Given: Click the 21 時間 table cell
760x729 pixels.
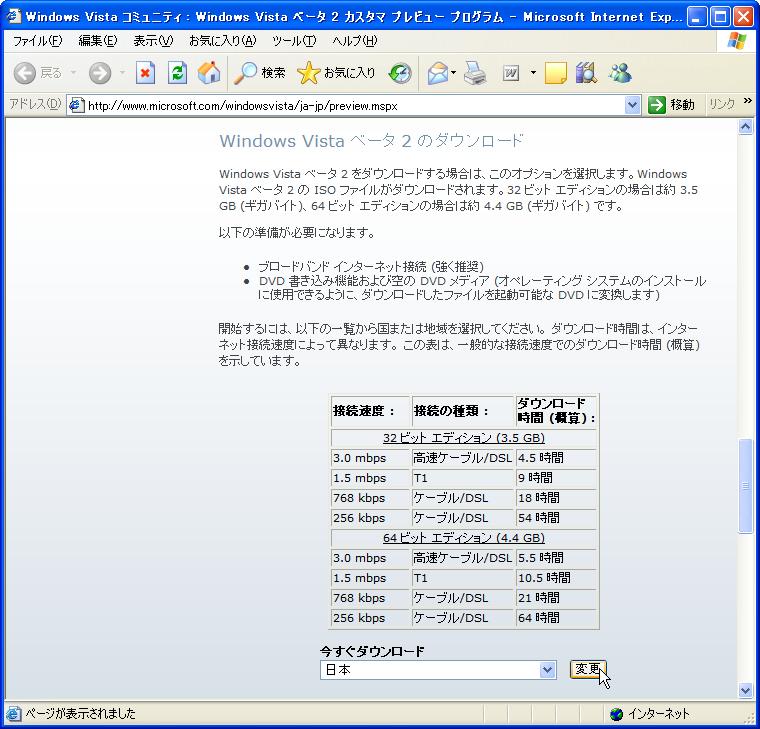Looking at the screenshot, I should tap(556, 598).
